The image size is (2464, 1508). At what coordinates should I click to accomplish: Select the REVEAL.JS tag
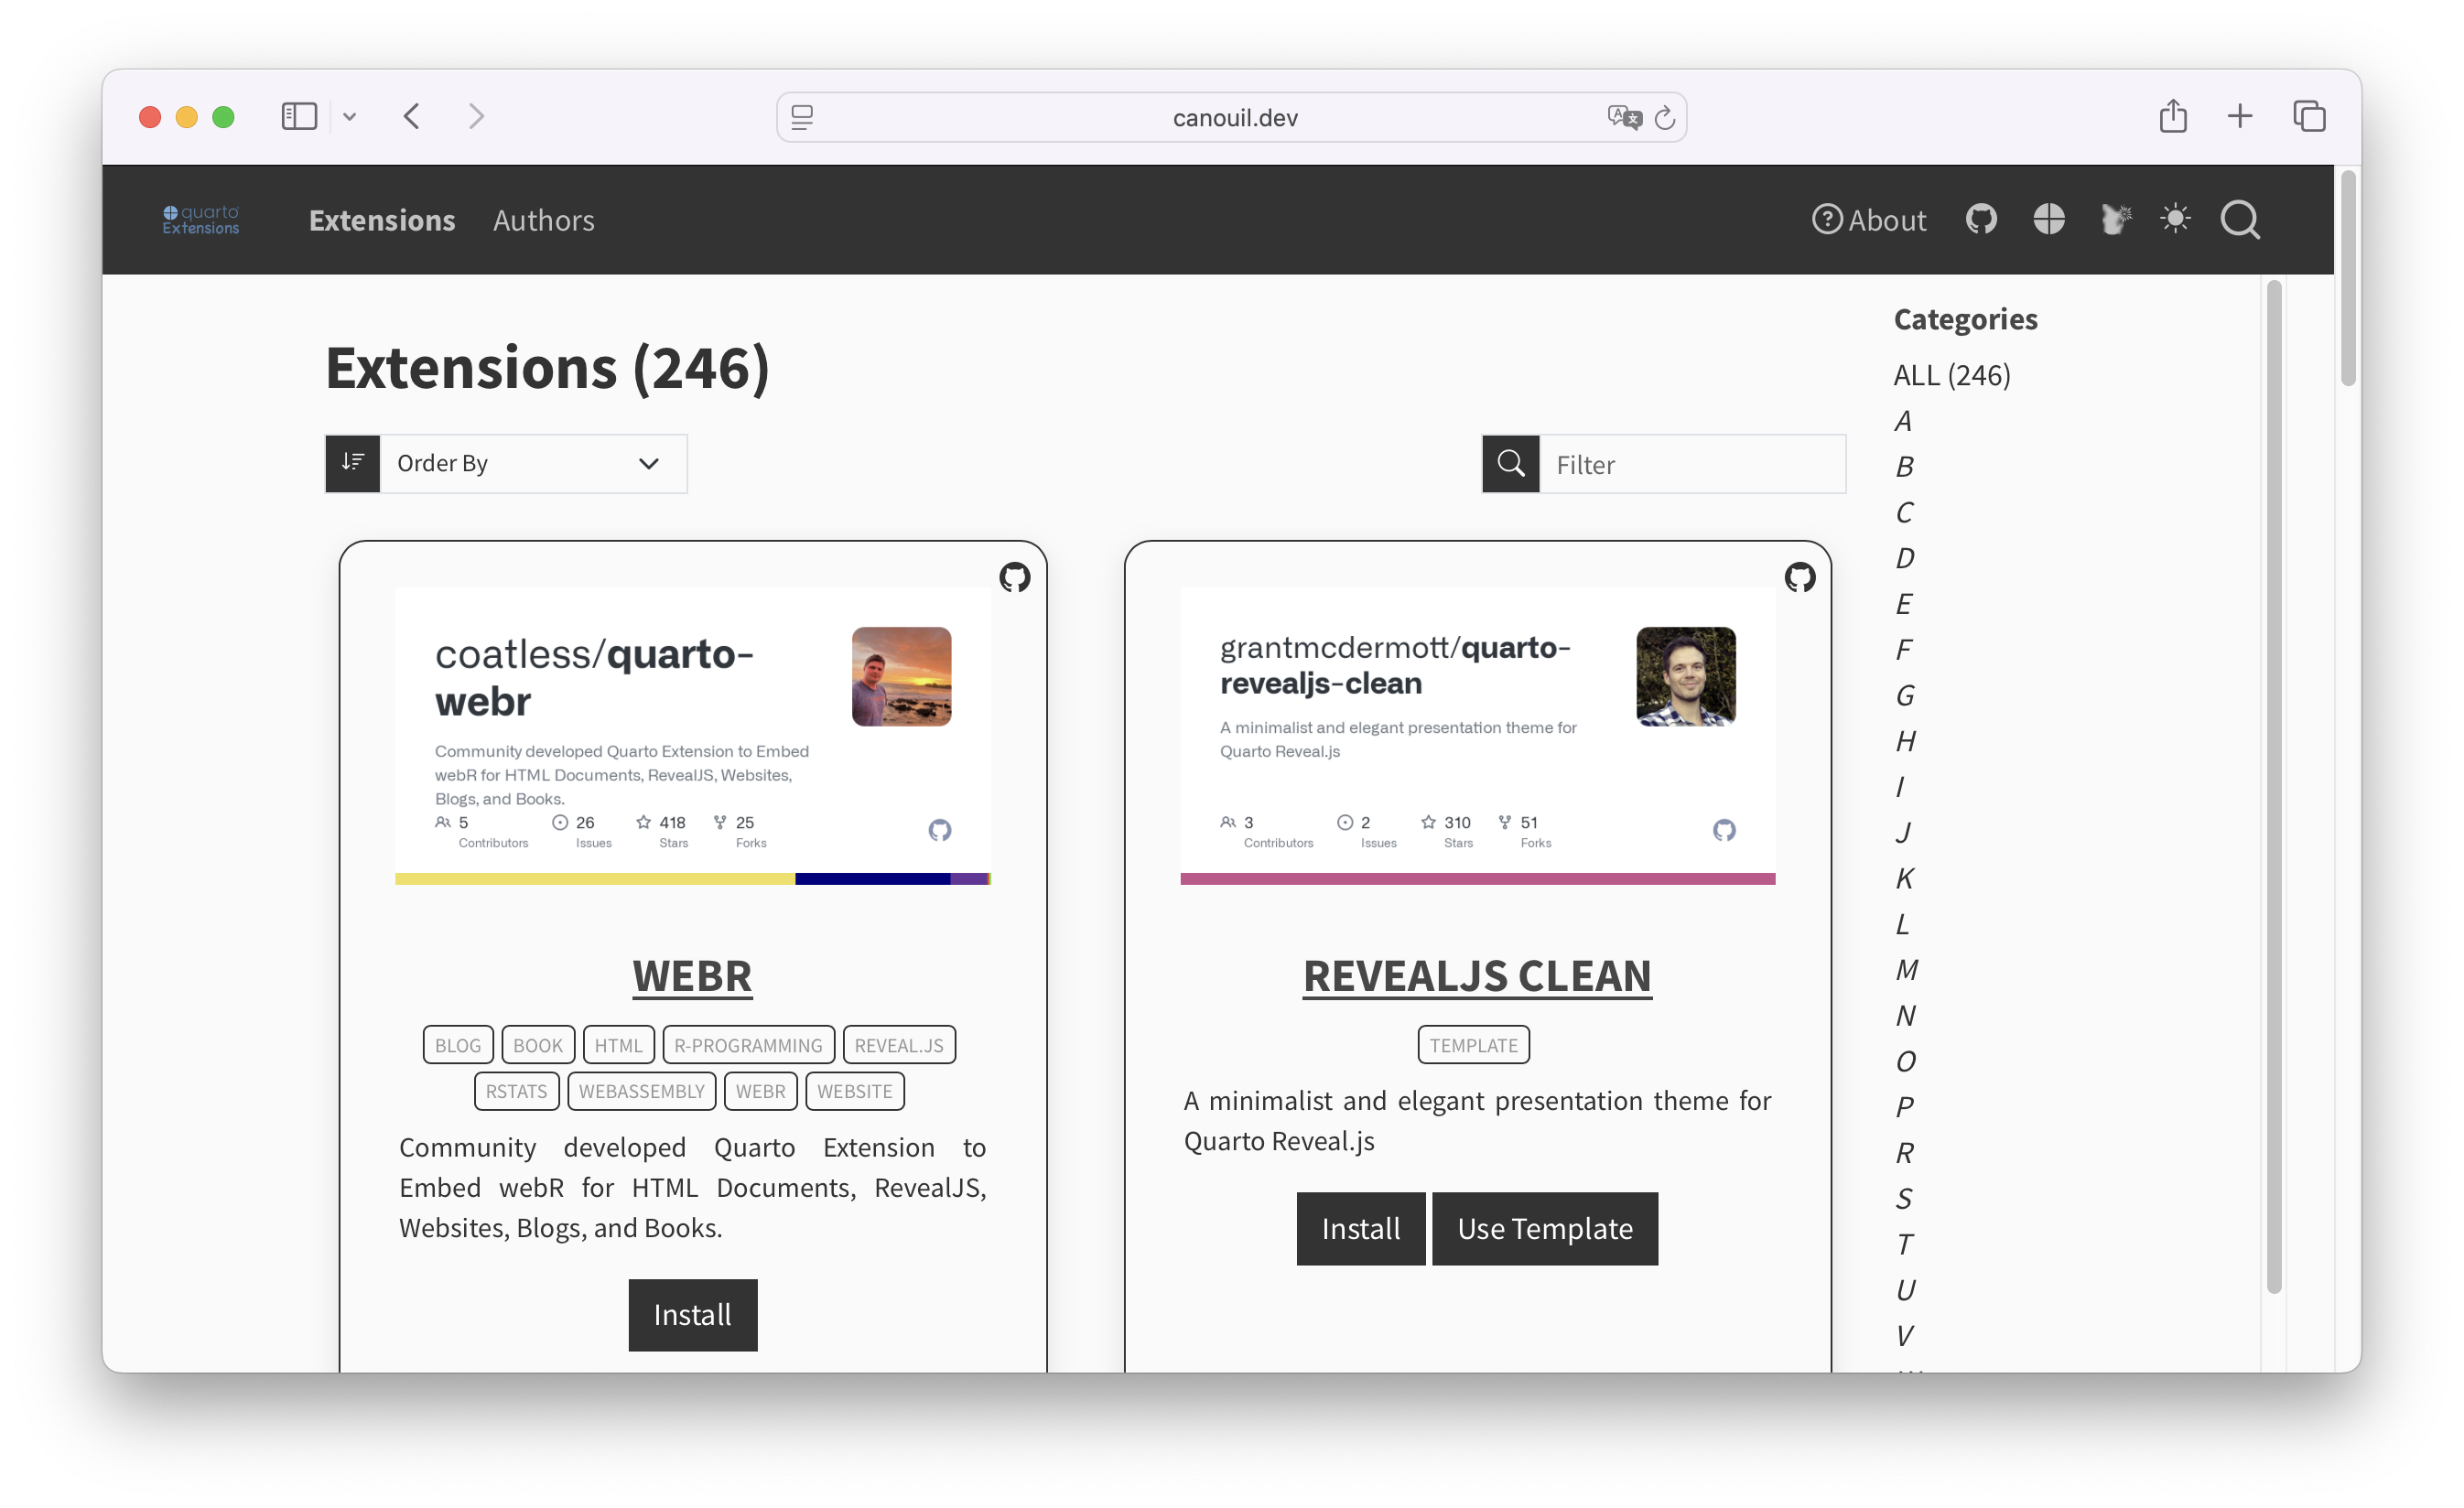(899, 1044)
